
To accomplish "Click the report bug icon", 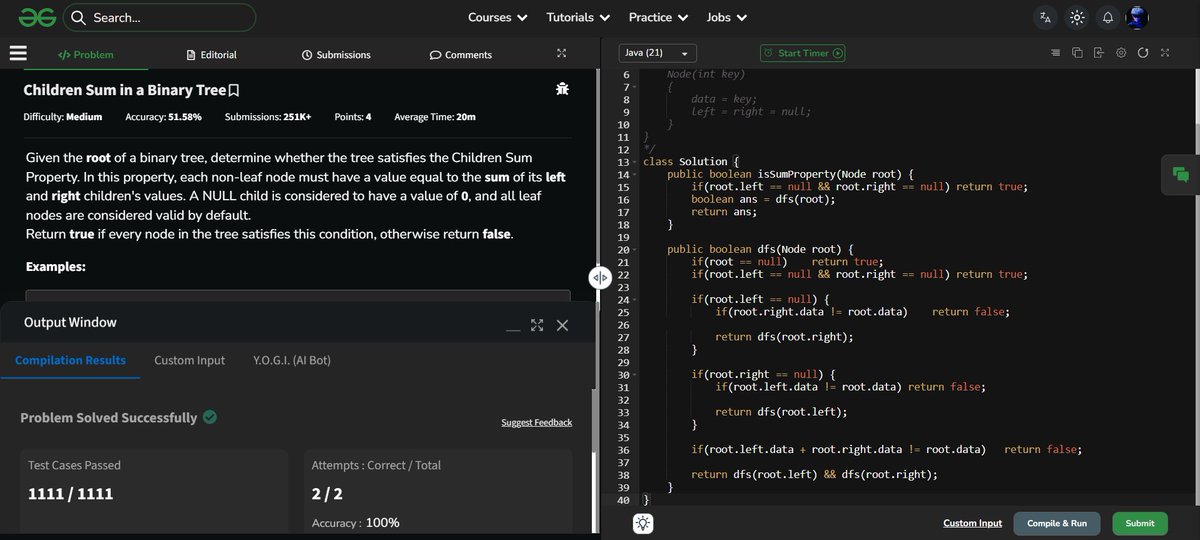I will (x=562, y=89).
